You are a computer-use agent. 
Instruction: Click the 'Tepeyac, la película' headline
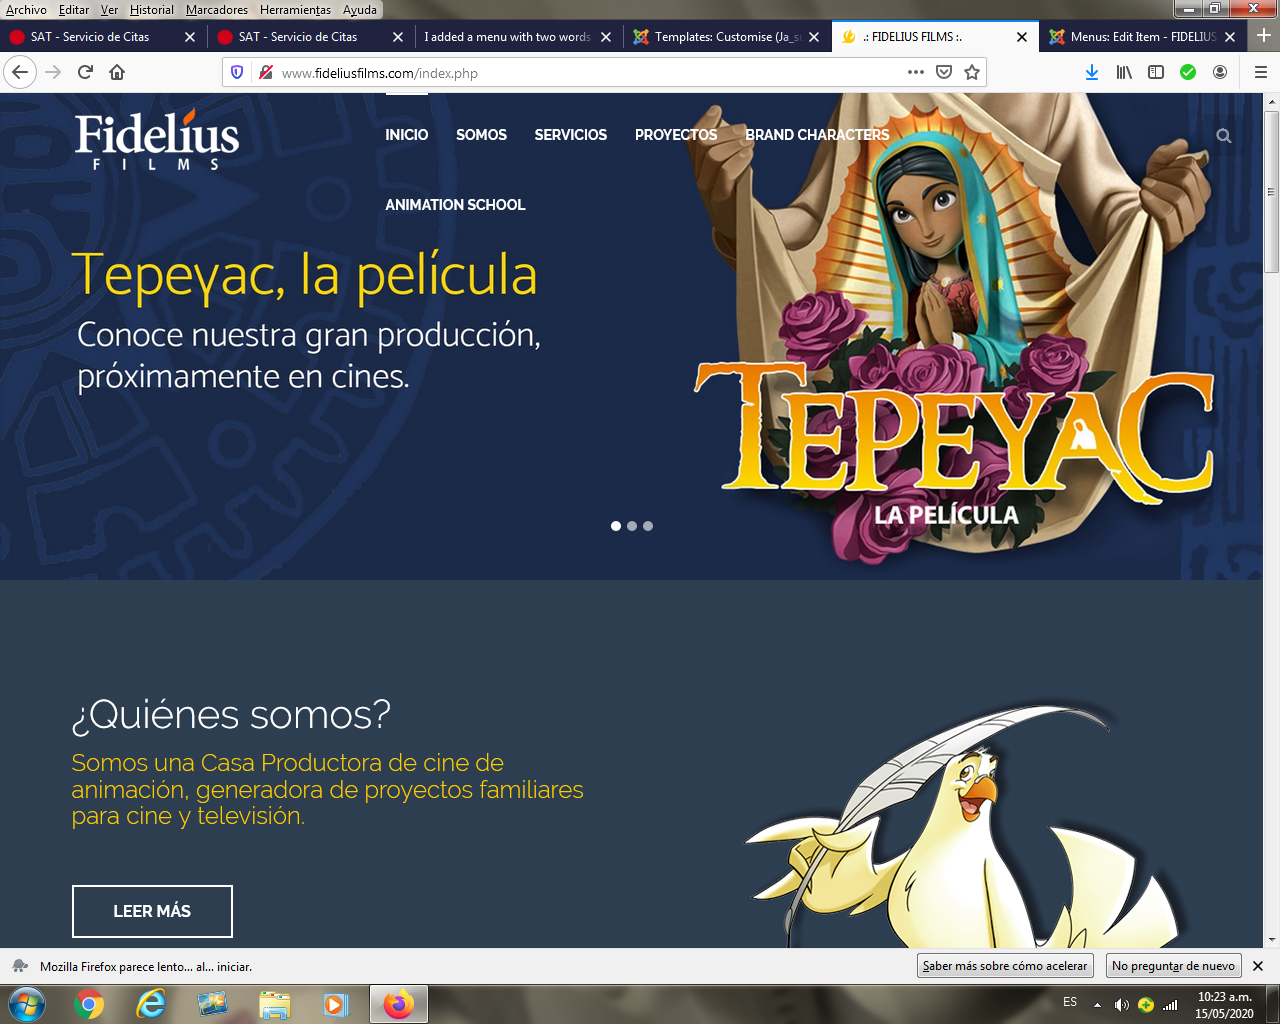[x=305, y=274]
